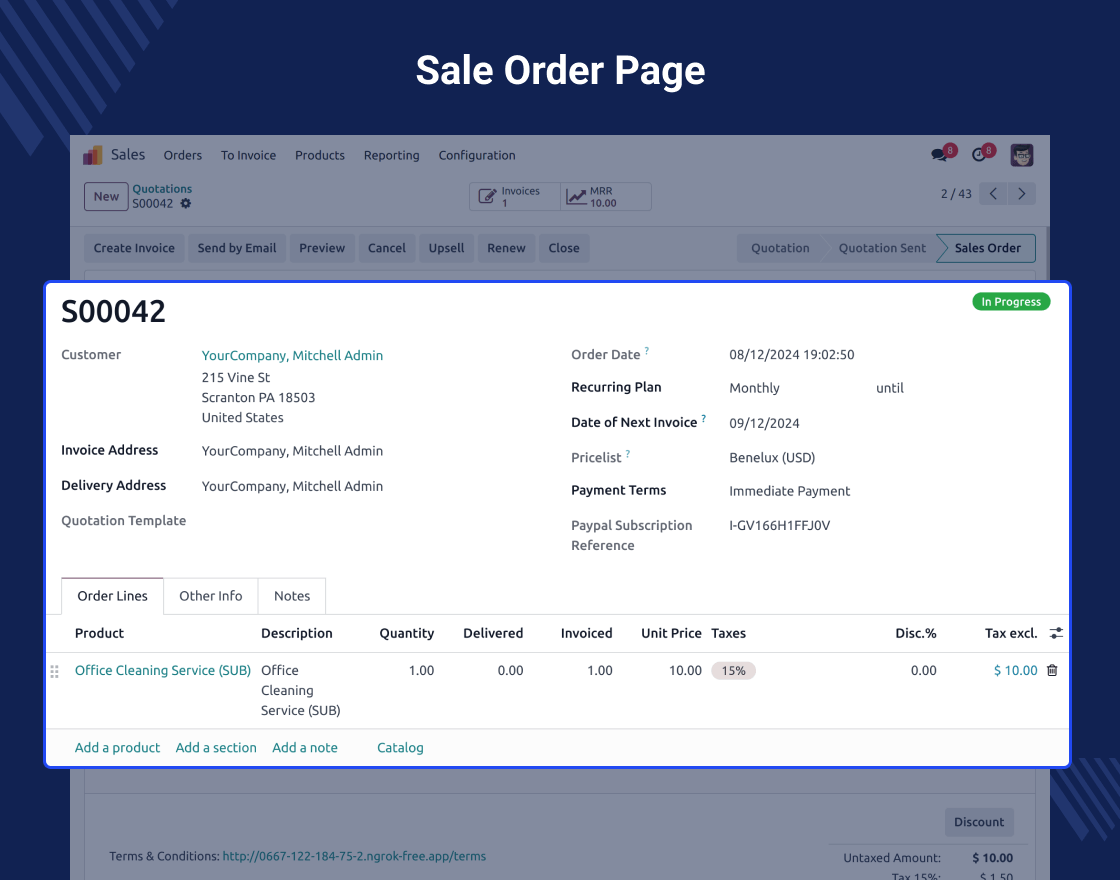Click the In Progress status badge
The image size is (1120, 880).
pos(1011,301)
